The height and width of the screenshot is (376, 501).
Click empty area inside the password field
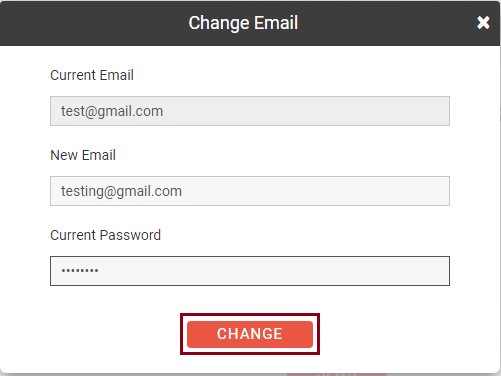(x=273, y=271)
